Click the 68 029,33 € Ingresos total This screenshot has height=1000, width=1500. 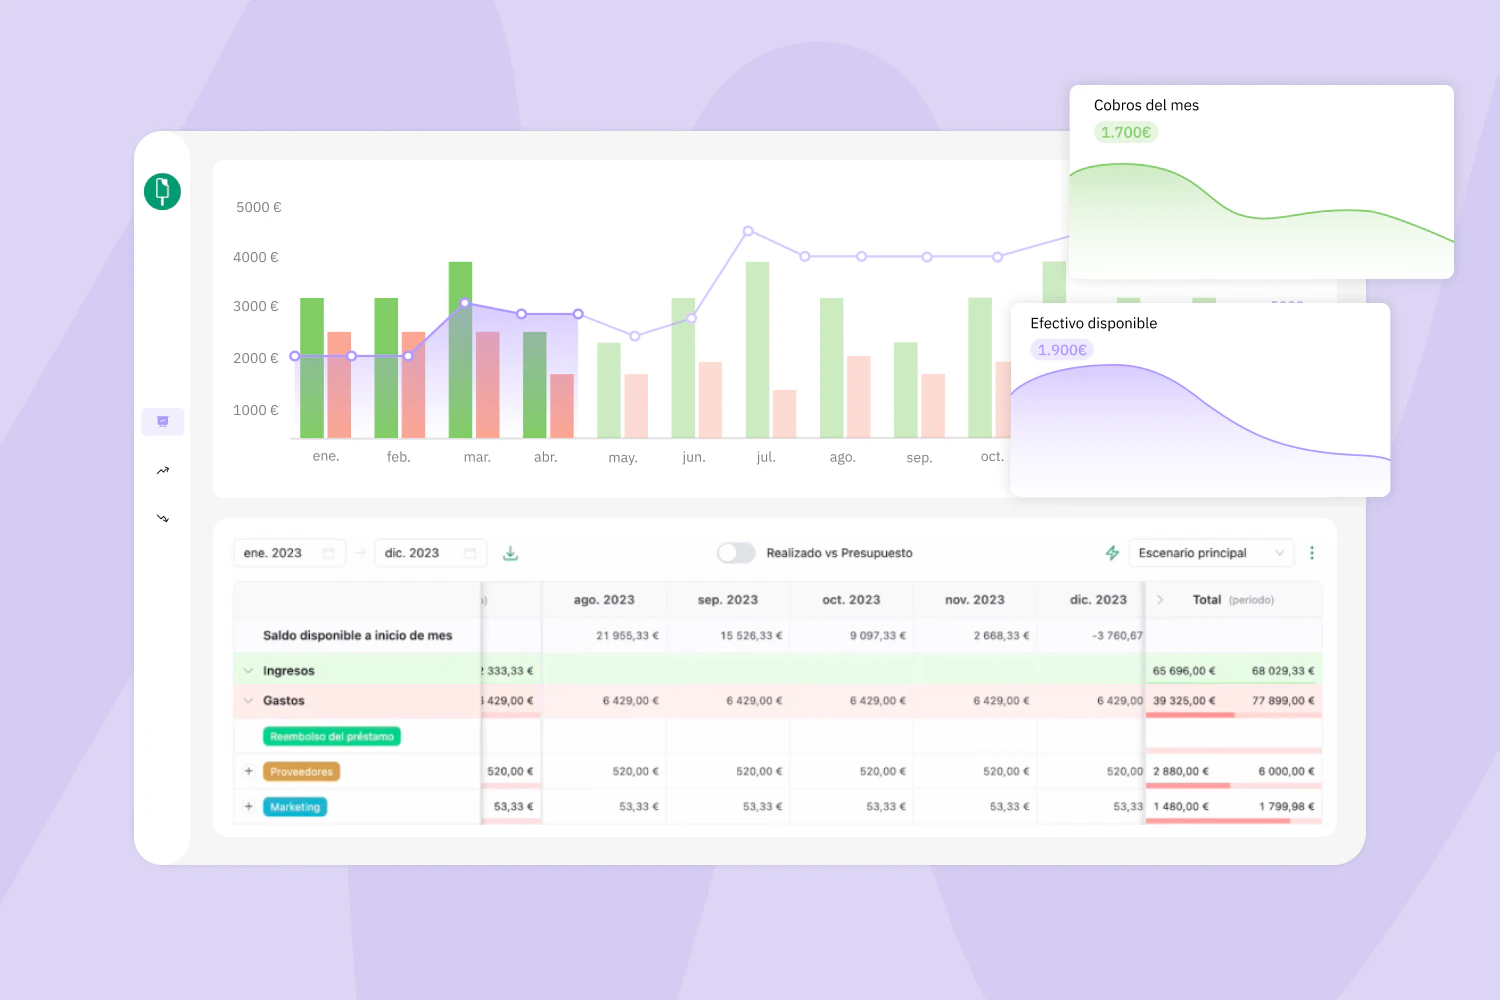coord(1283,671)
